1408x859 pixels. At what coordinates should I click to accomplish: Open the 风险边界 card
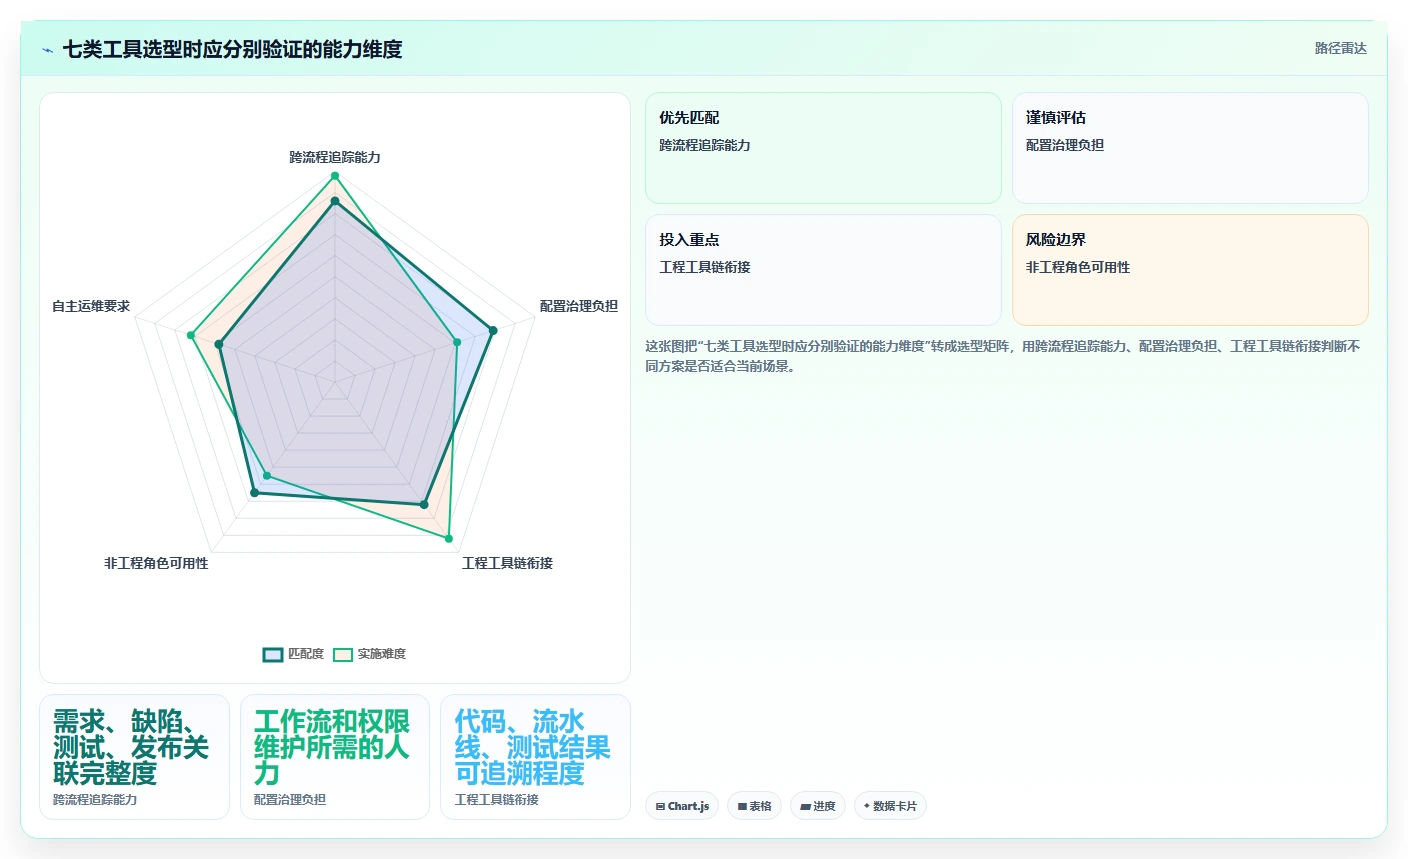coord(1190,270)
